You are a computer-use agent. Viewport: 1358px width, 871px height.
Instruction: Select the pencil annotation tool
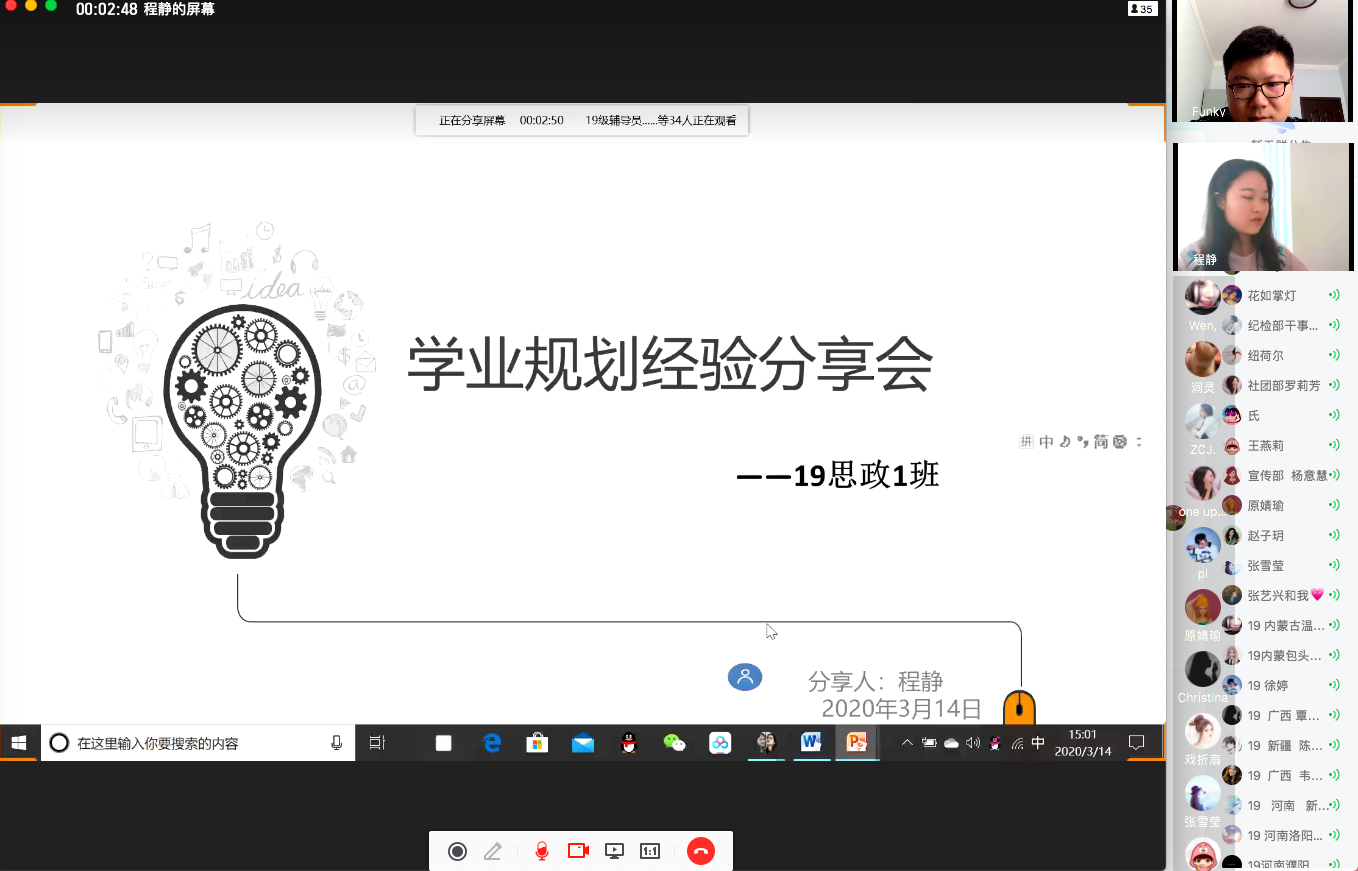492,851
